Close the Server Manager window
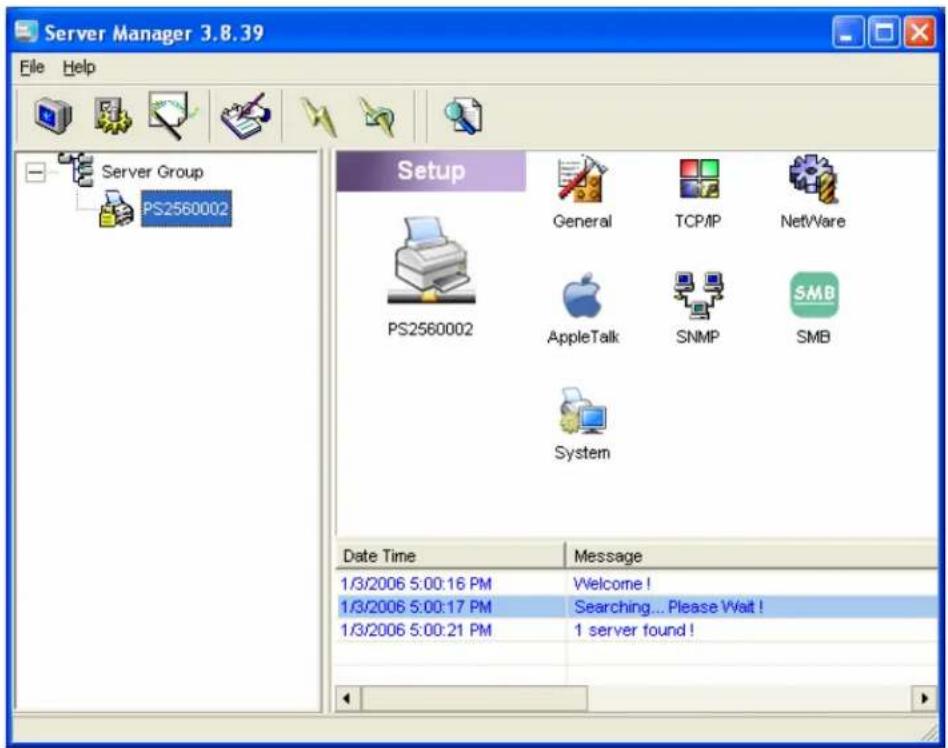Viewport: 948px width, 748px height. (919, 32)
